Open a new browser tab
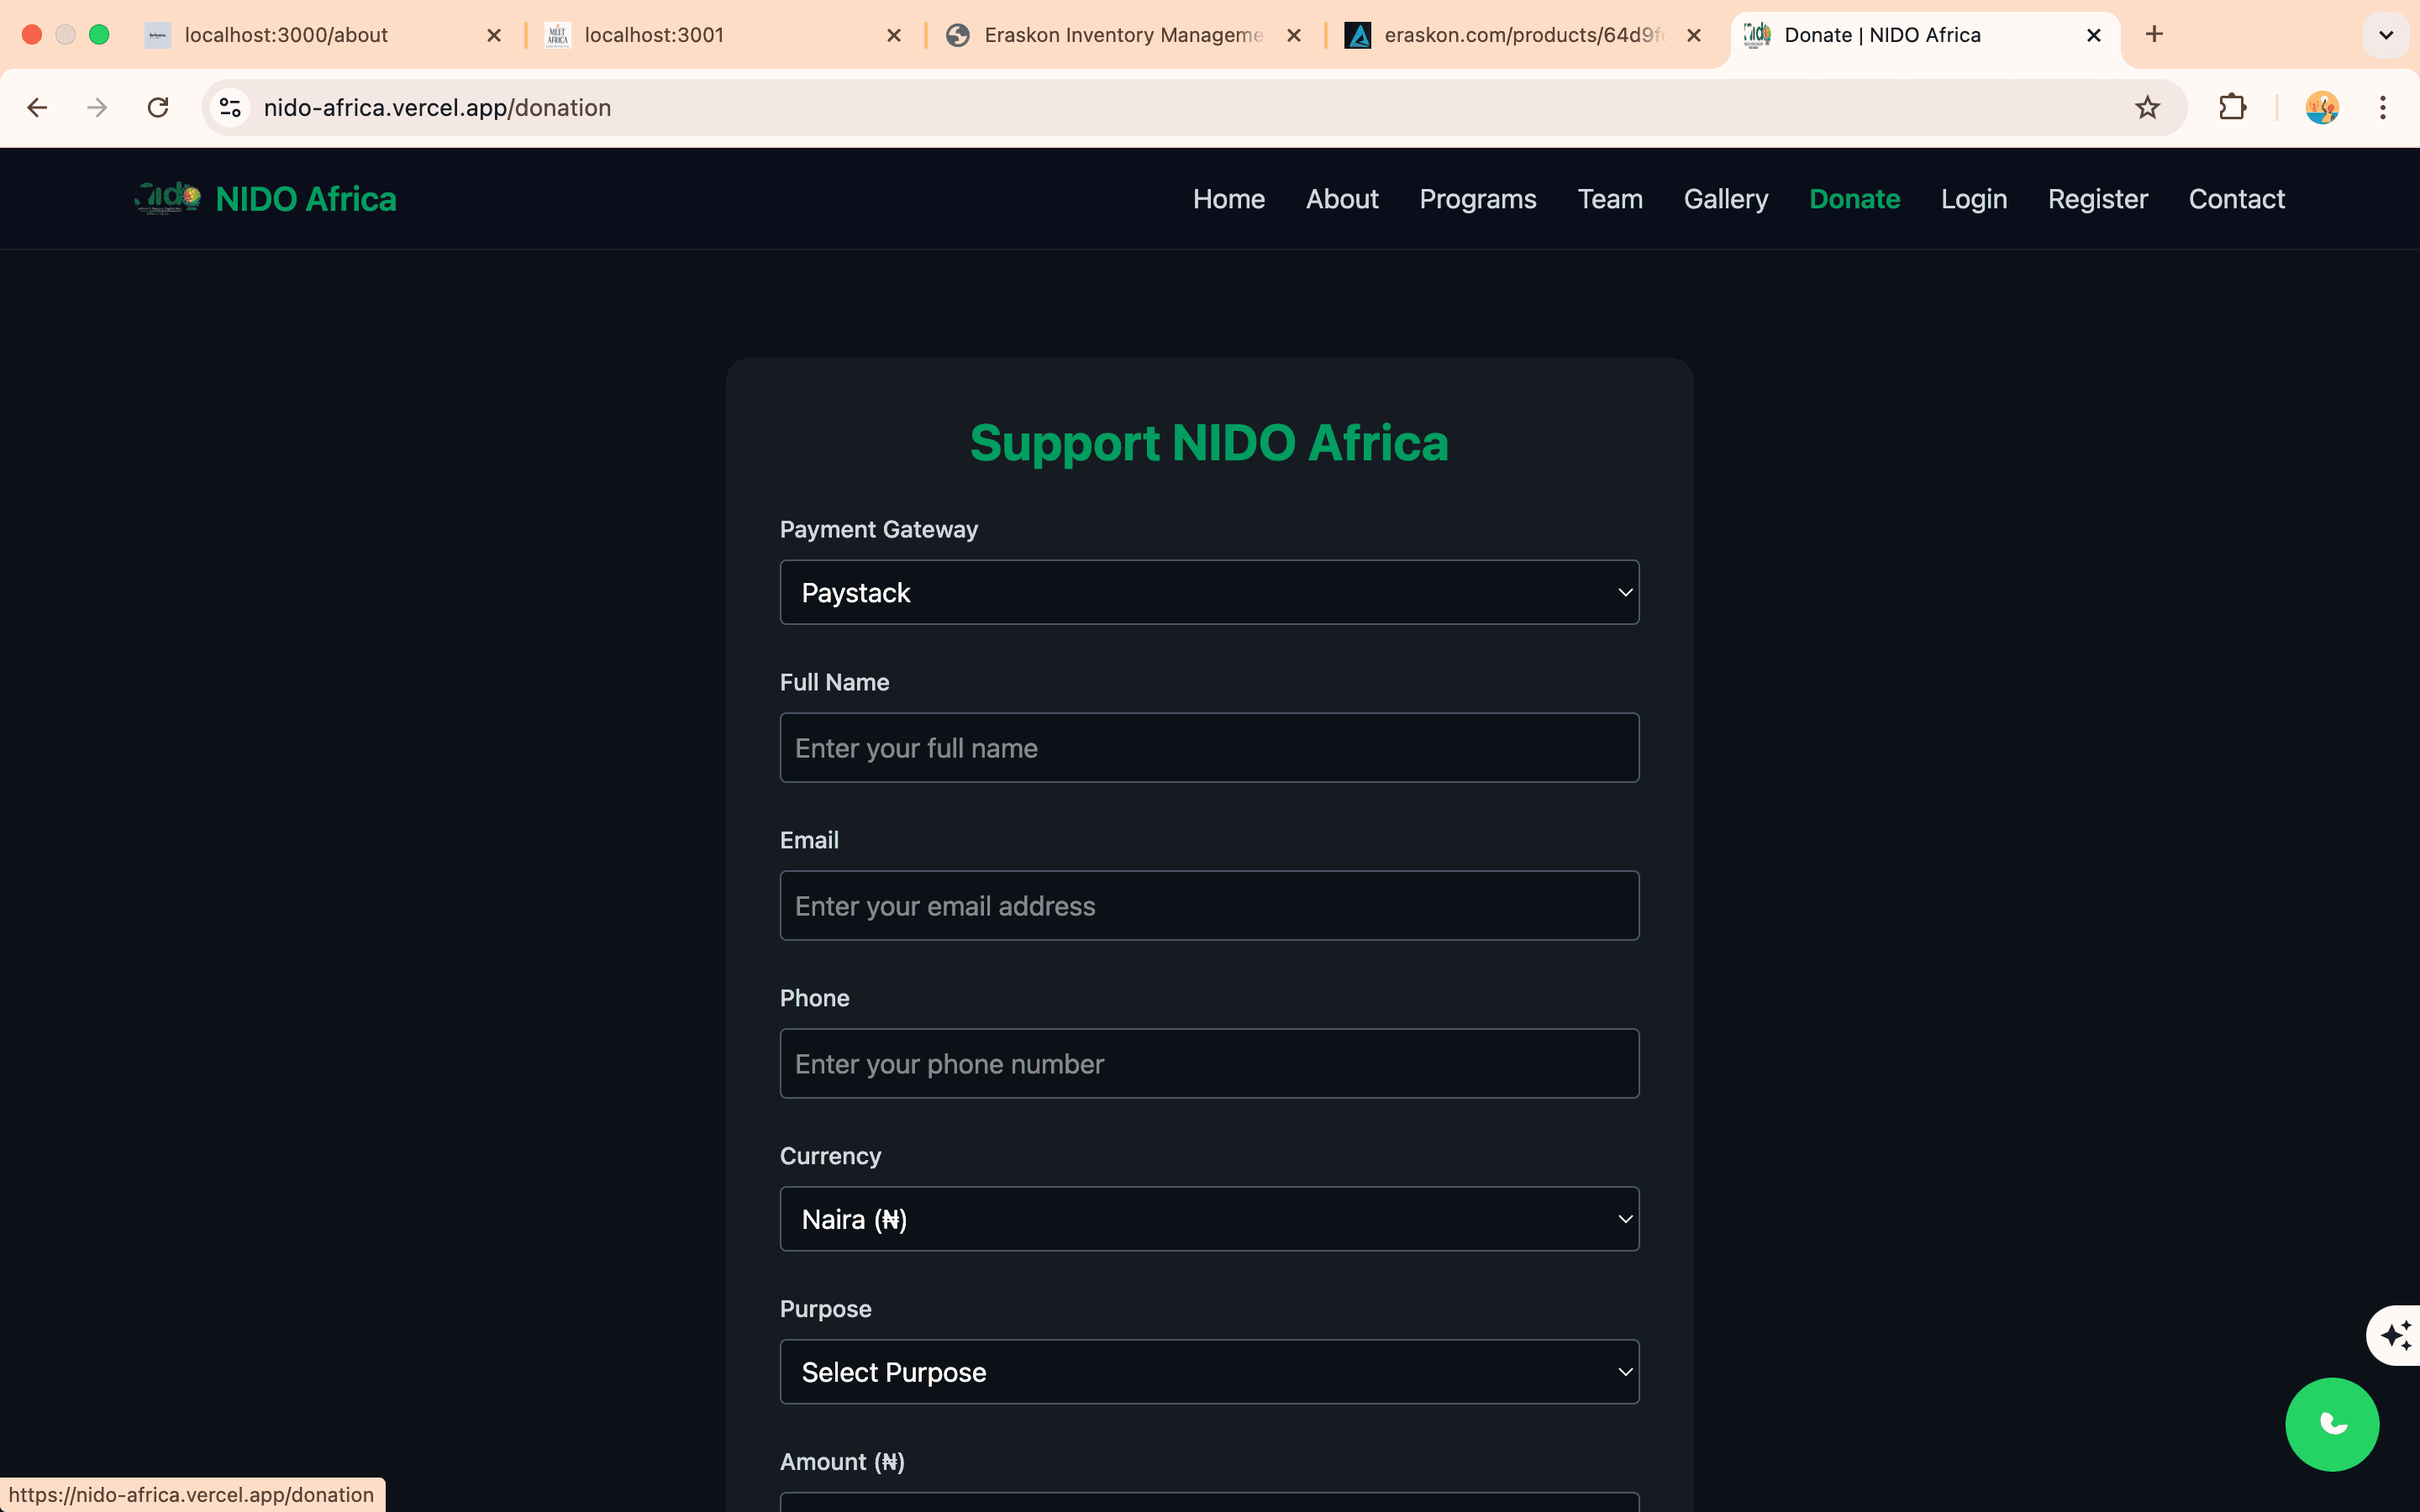Screen dimensions: 2420x1512 click(2154, 35)
